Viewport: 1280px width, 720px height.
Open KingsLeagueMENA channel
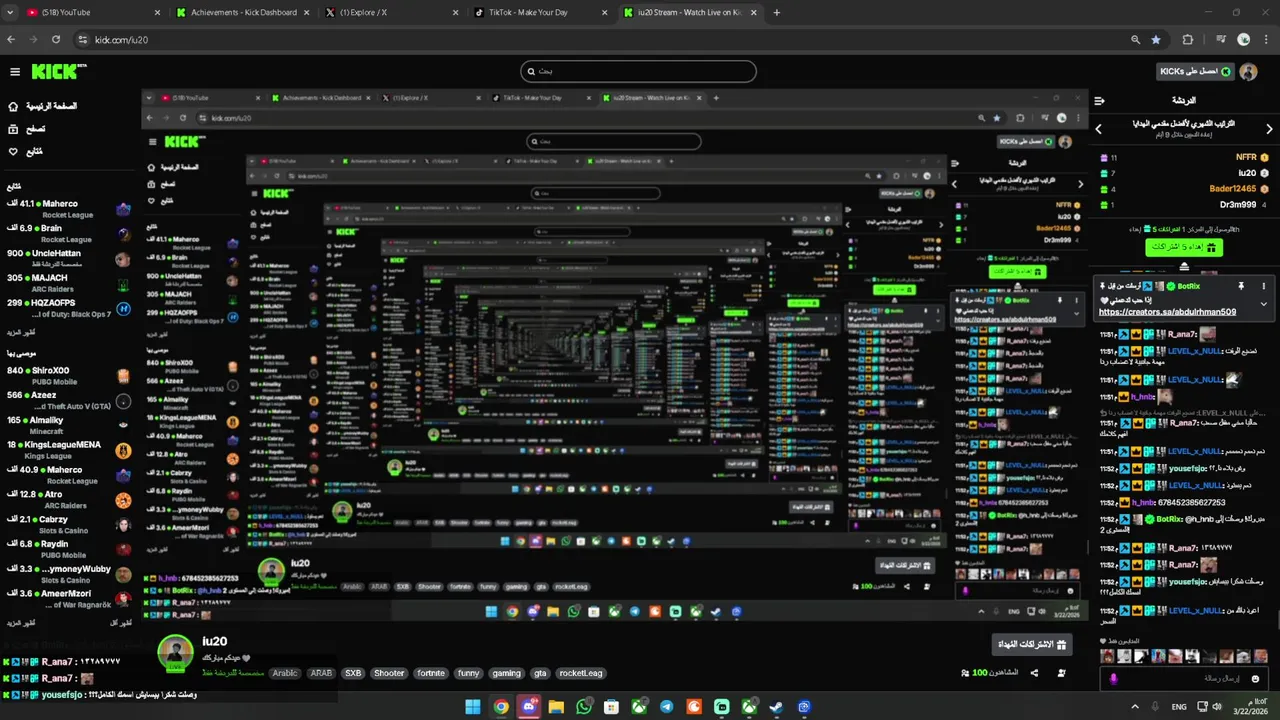(x=68, y=450)
